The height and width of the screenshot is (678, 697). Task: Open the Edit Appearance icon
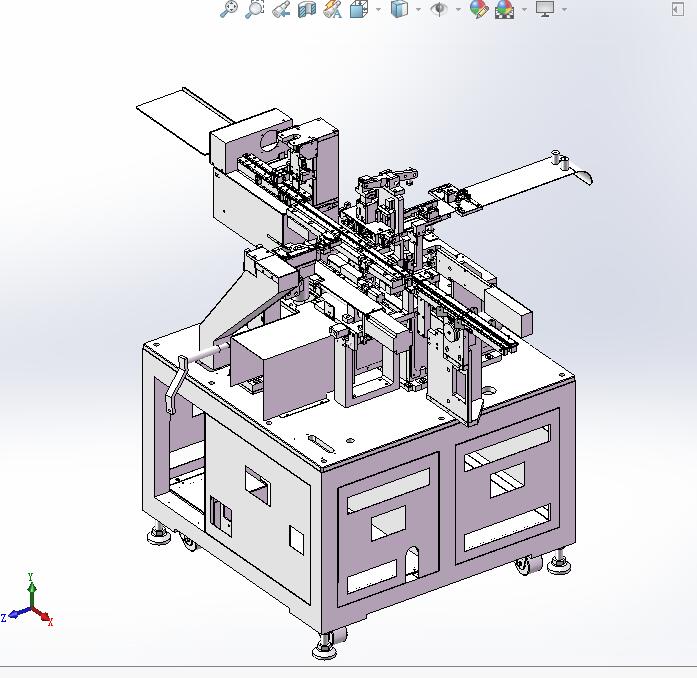pyautogui.click(x=479, y=9)
